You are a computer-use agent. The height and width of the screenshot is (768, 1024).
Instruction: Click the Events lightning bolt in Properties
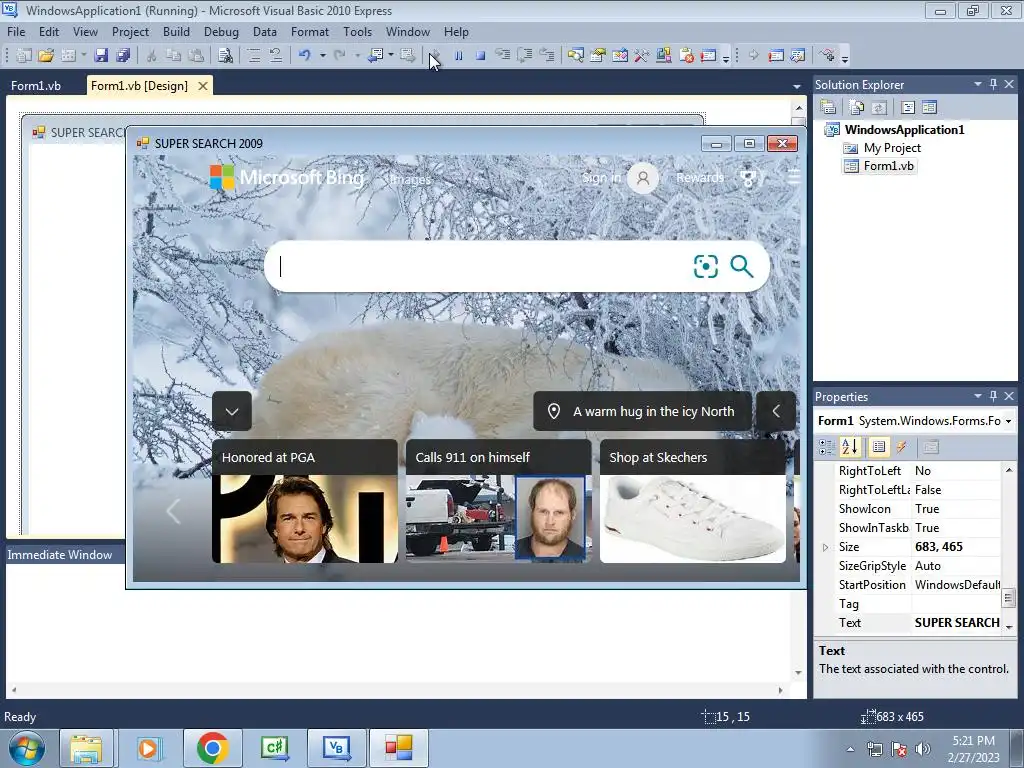901,447
